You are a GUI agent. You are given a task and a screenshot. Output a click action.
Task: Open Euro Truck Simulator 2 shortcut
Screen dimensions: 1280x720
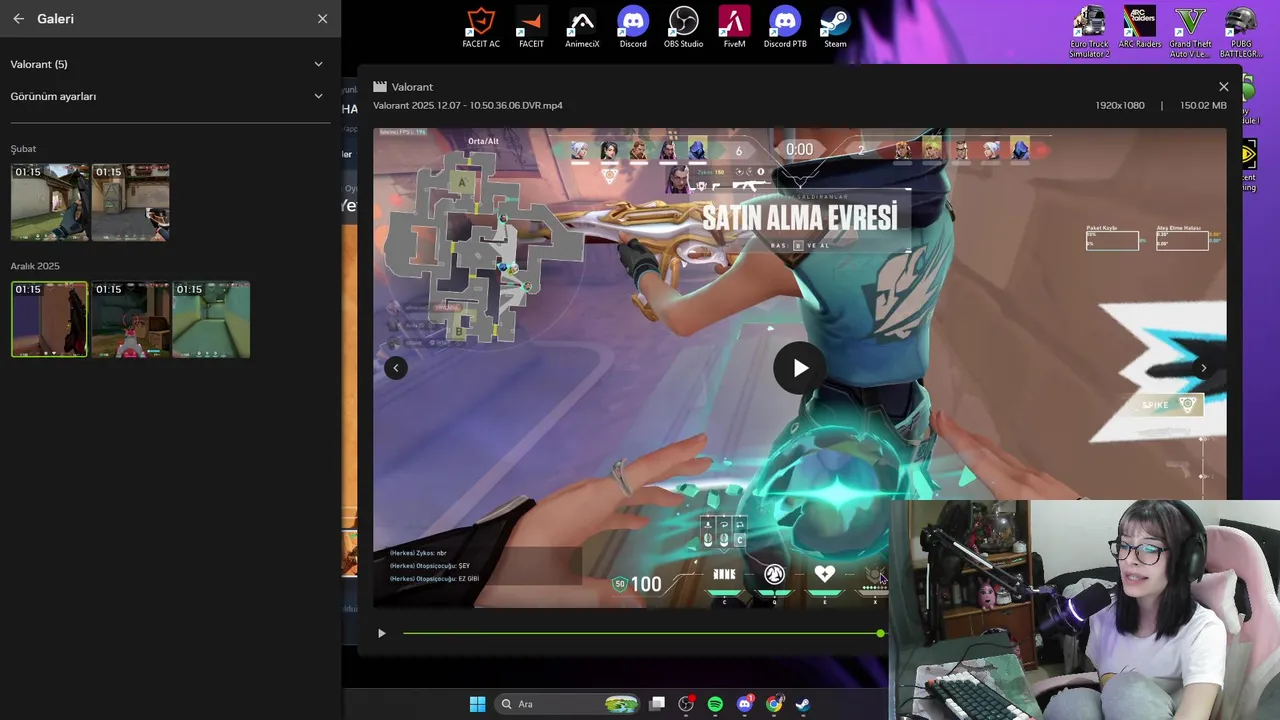tap(1089, 32)
